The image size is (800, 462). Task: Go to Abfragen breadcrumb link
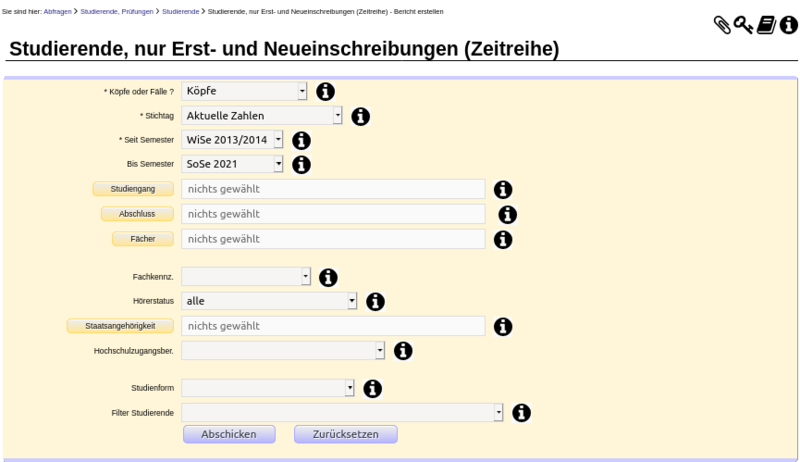coord(58,12)
